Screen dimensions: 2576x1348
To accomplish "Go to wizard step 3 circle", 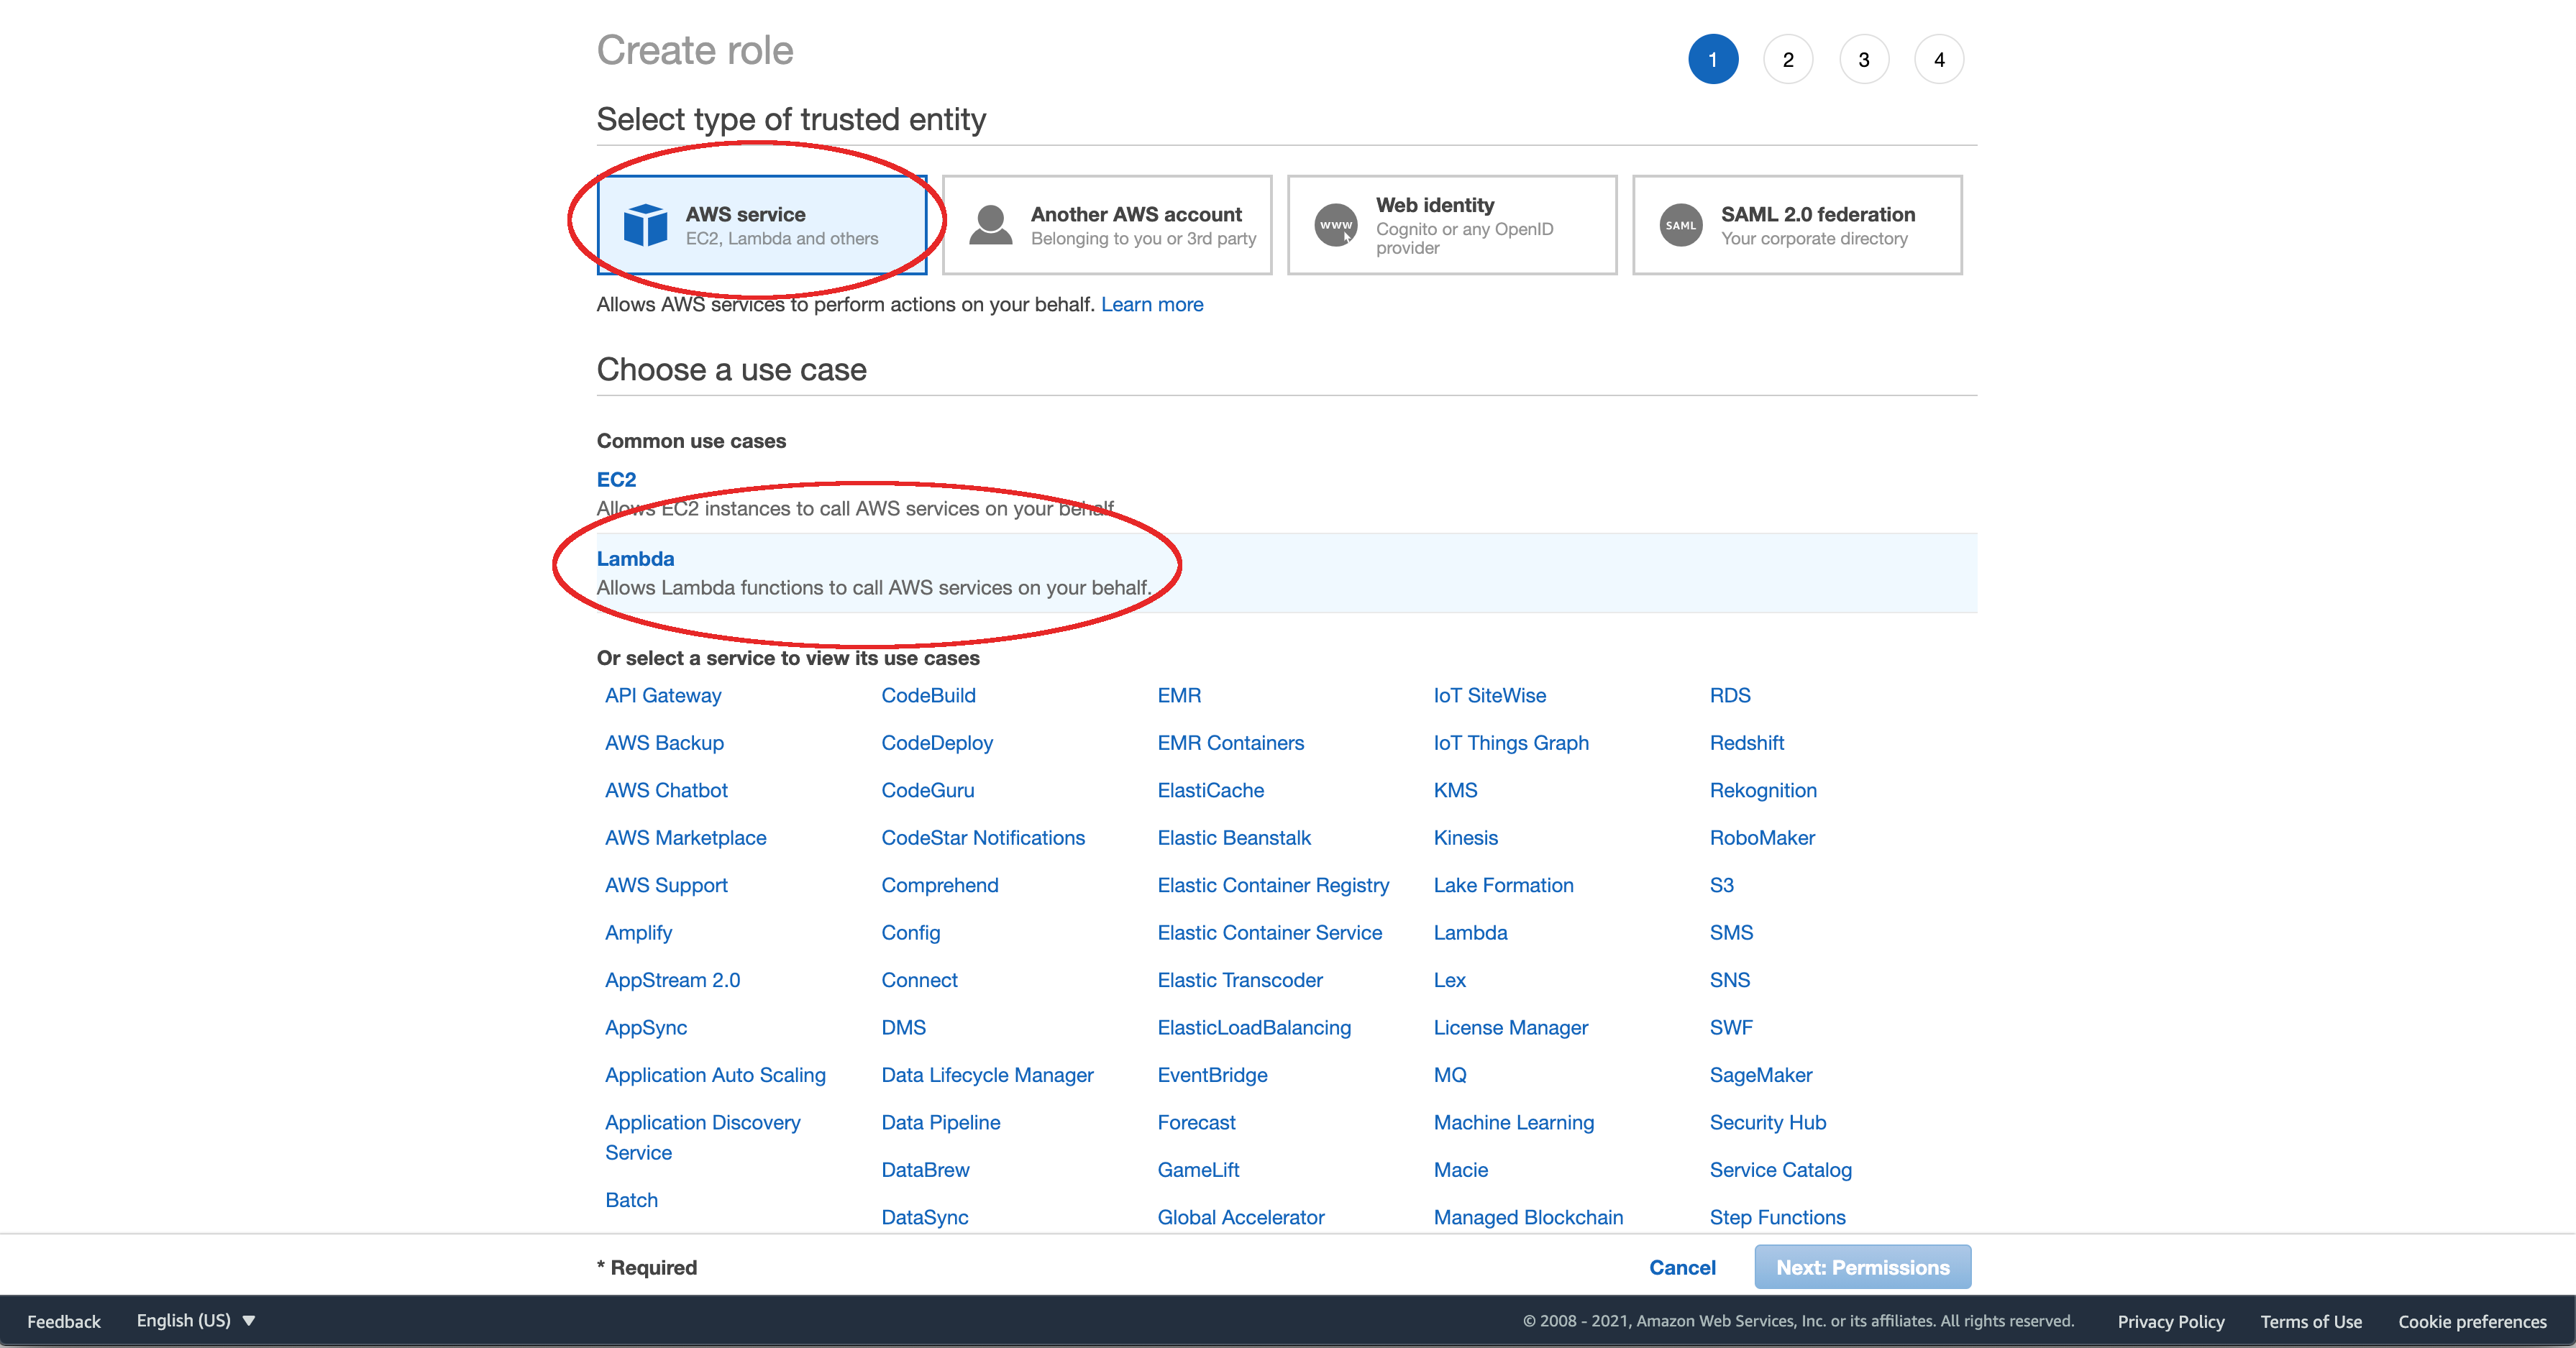I will (1864, 60).
